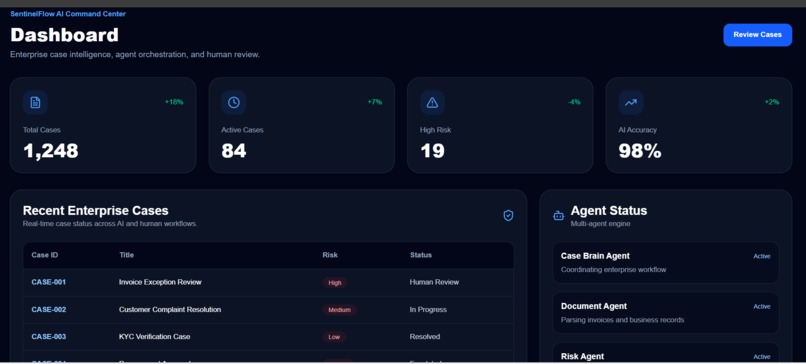The width and height of the screenshot is (806, 364).
Task: Click the +2% change on AI Accuracy
Action: [772, 102]
